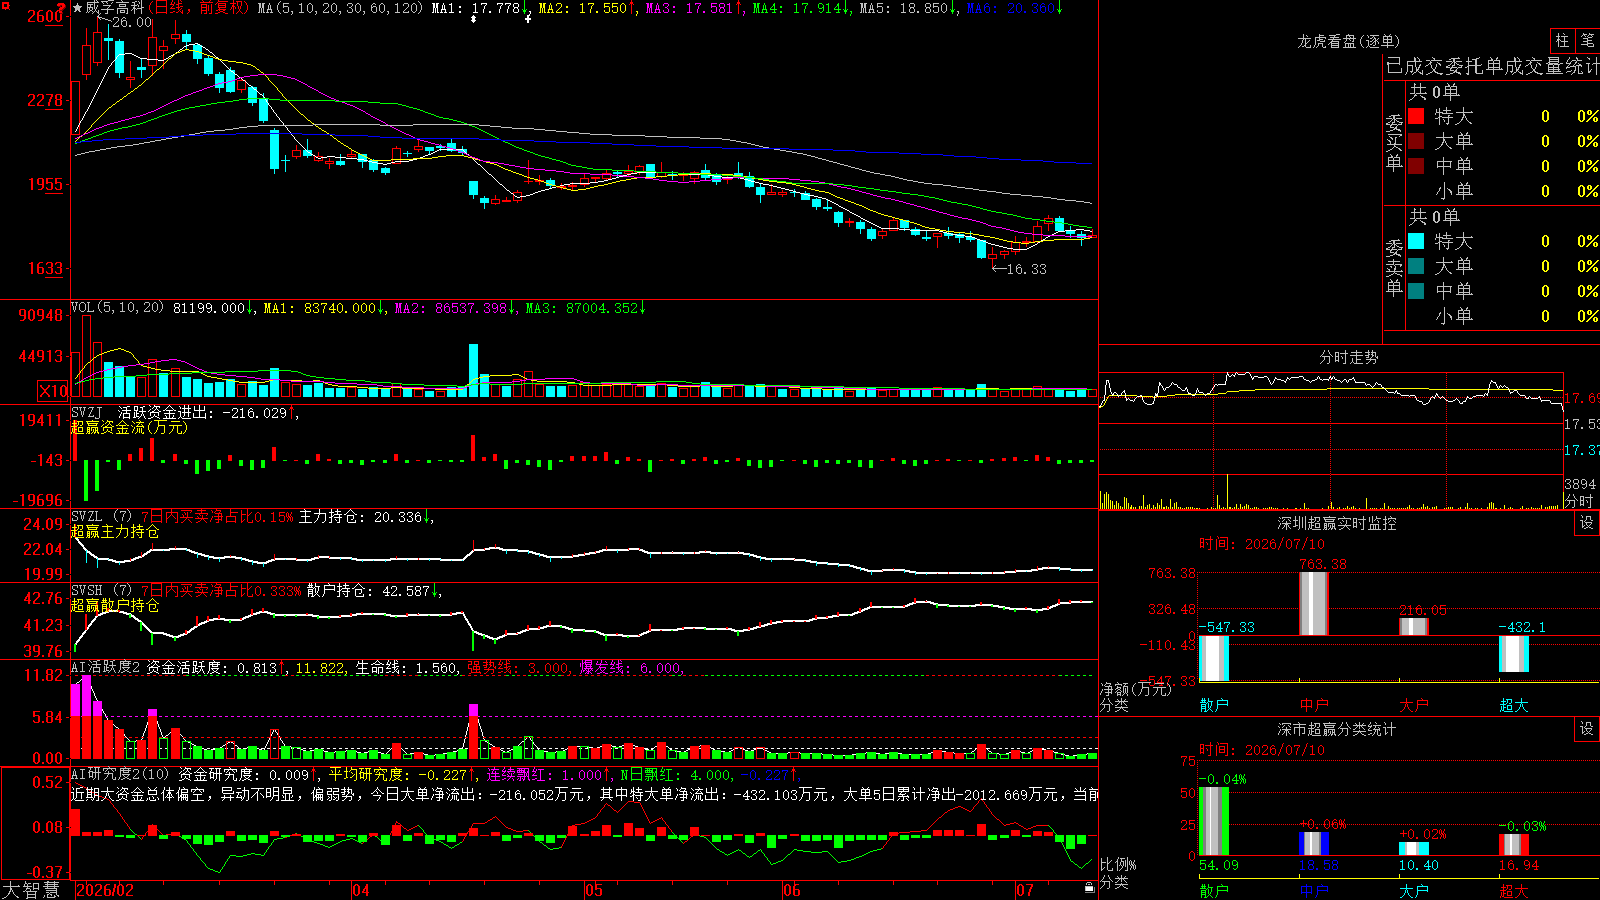
Task: Select the 龙虎看盘(逐单) panel title
Action: point(1349,41)
